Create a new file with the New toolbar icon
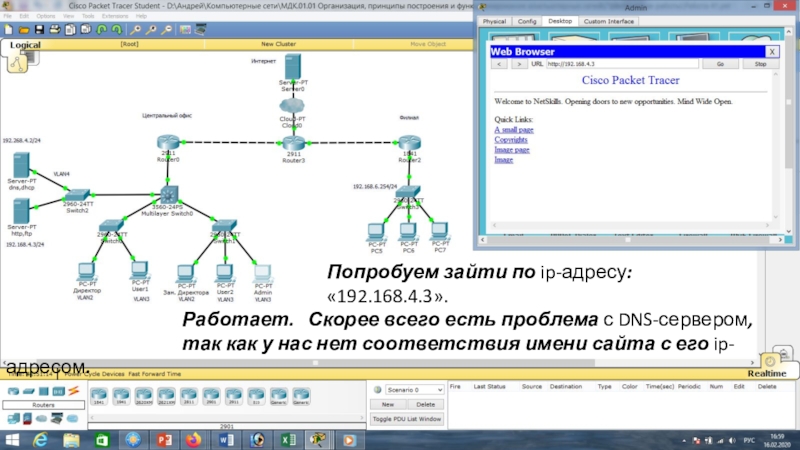 coord(9,30)
